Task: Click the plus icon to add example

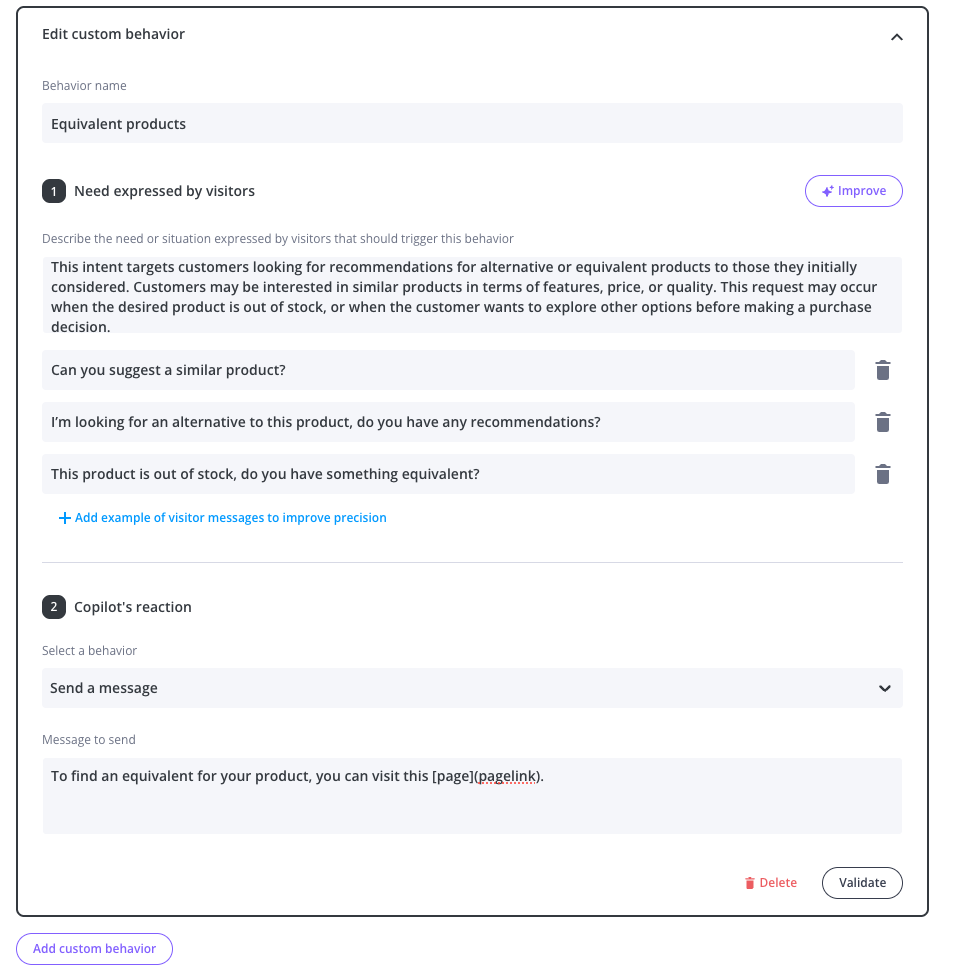Action: [x=65, y=518]
